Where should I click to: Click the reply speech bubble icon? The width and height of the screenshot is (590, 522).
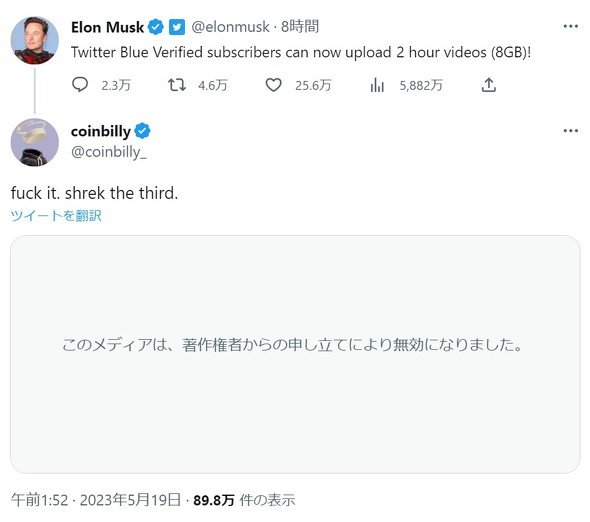80,85
